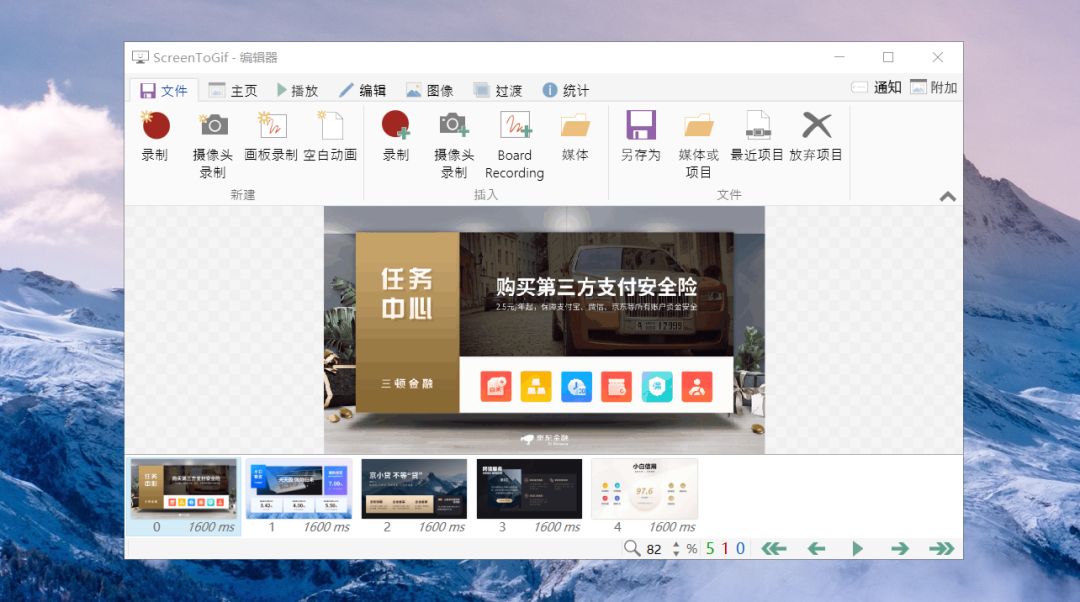
Task: Start a new board recording (画板录制)
Action: tap(271, 136)
